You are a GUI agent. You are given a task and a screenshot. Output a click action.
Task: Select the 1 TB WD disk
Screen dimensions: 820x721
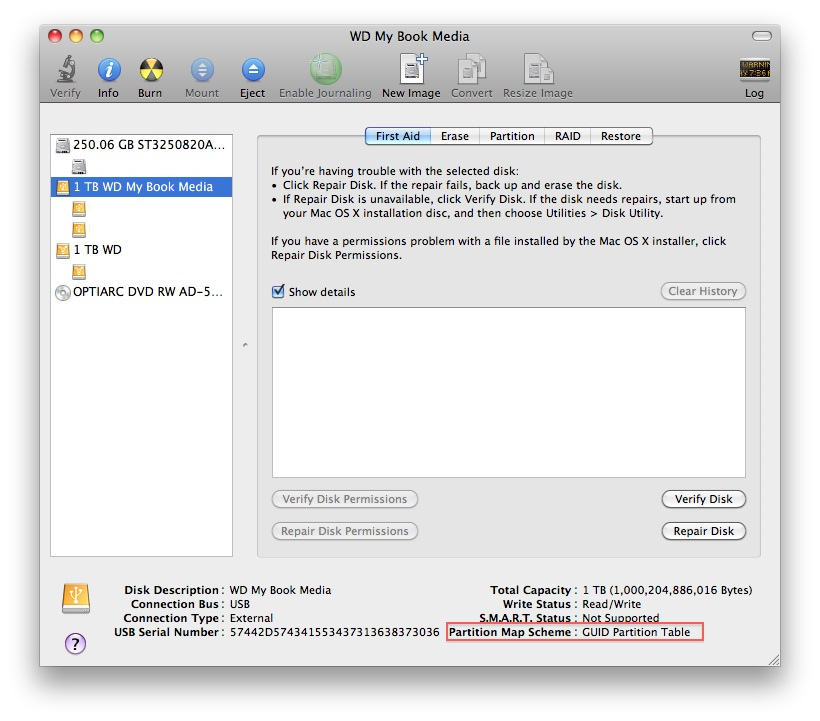(141, 250)
